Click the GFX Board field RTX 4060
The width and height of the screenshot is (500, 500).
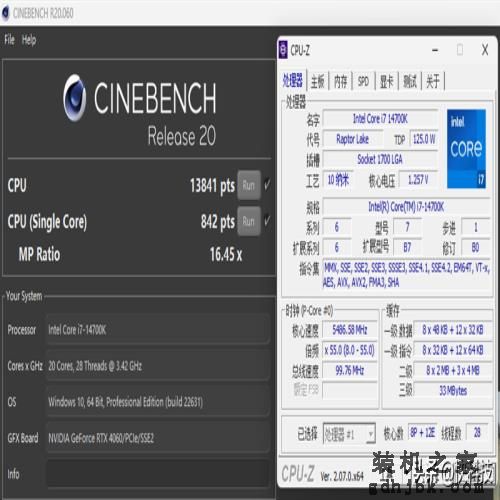pos(158,438)
